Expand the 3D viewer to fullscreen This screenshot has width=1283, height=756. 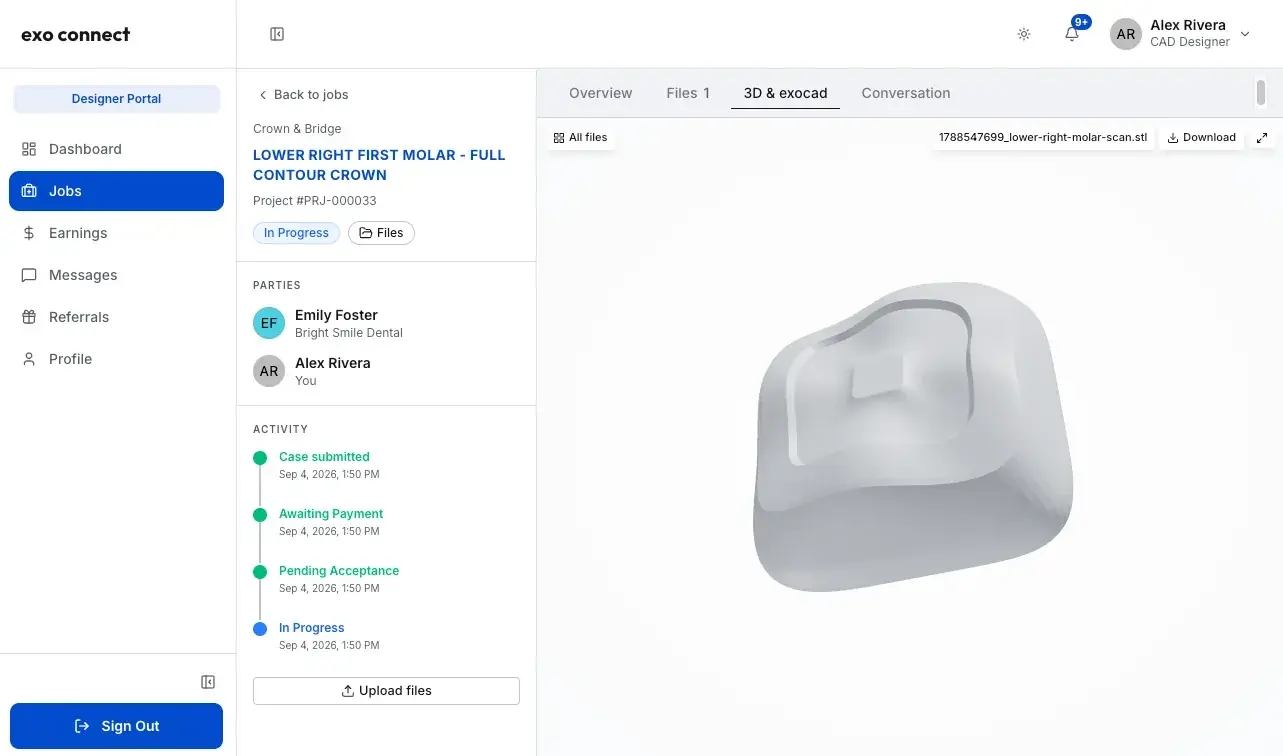pyautogui.click(x=1262, y=138)
